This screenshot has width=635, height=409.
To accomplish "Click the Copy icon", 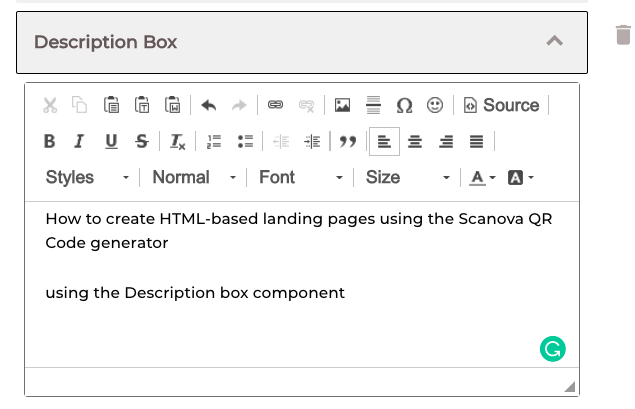I will (79, 105).
